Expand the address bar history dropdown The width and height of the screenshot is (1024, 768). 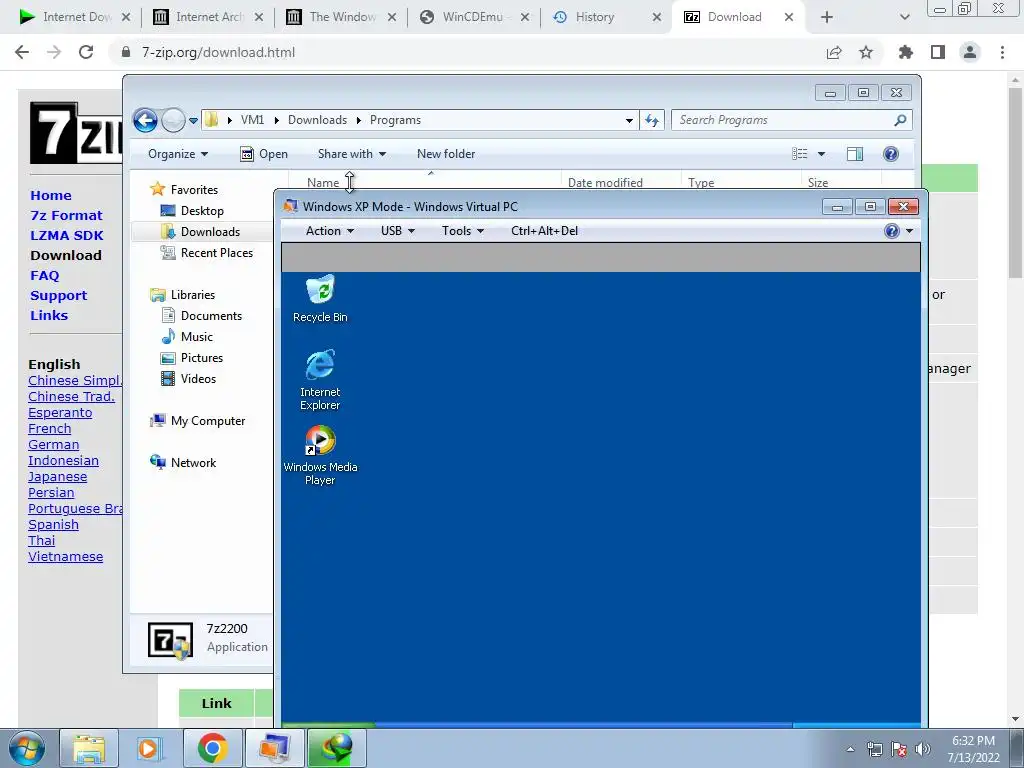[629, 120]
